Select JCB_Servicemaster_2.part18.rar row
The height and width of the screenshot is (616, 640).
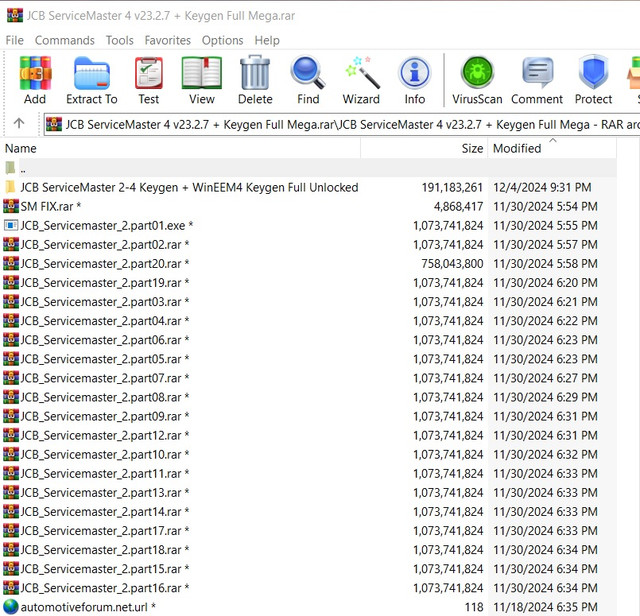coord(308,550)
